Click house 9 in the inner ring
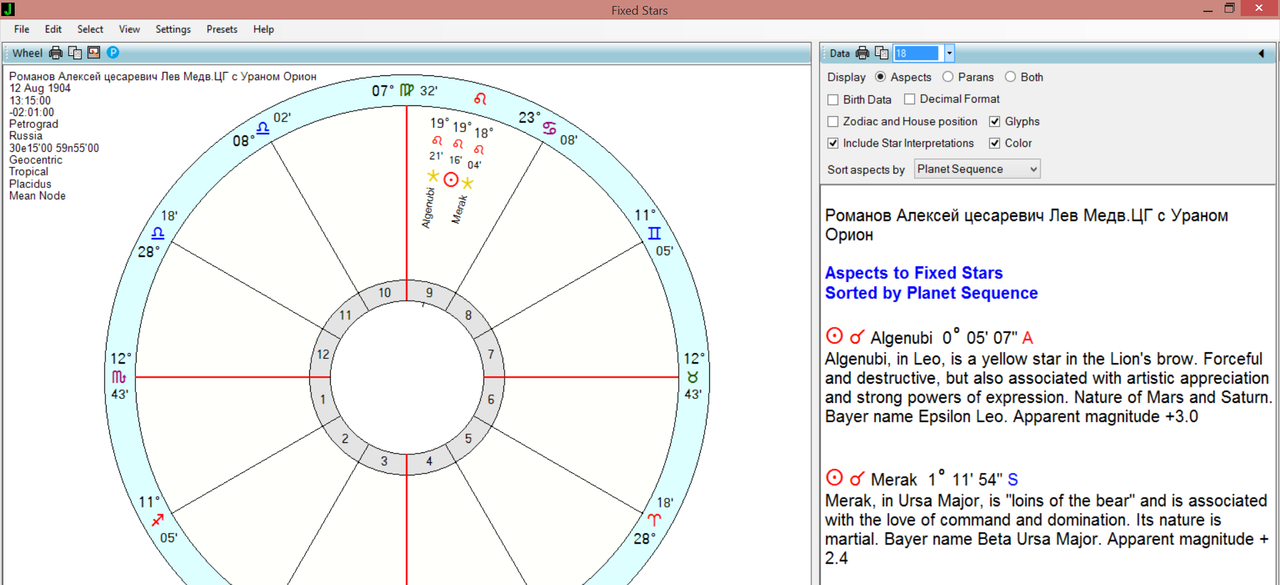1280x585 pixels. point(429,293)
